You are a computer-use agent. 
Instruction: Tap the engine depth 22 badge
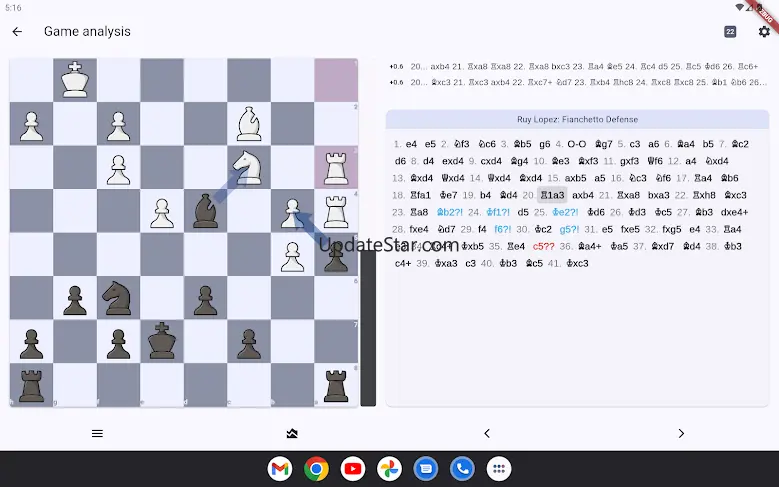[730, 32]
